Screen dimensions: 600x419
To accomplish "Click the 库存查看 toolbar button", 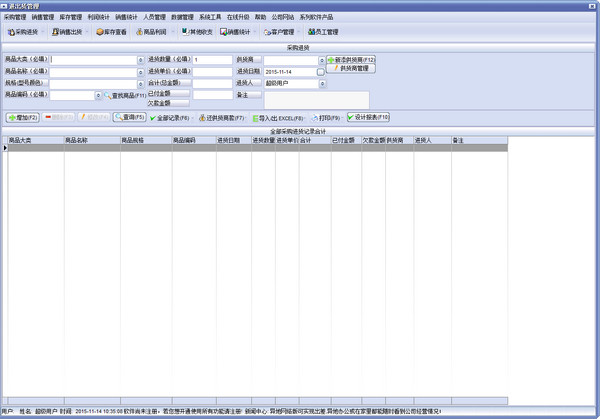I will point(112,32).
